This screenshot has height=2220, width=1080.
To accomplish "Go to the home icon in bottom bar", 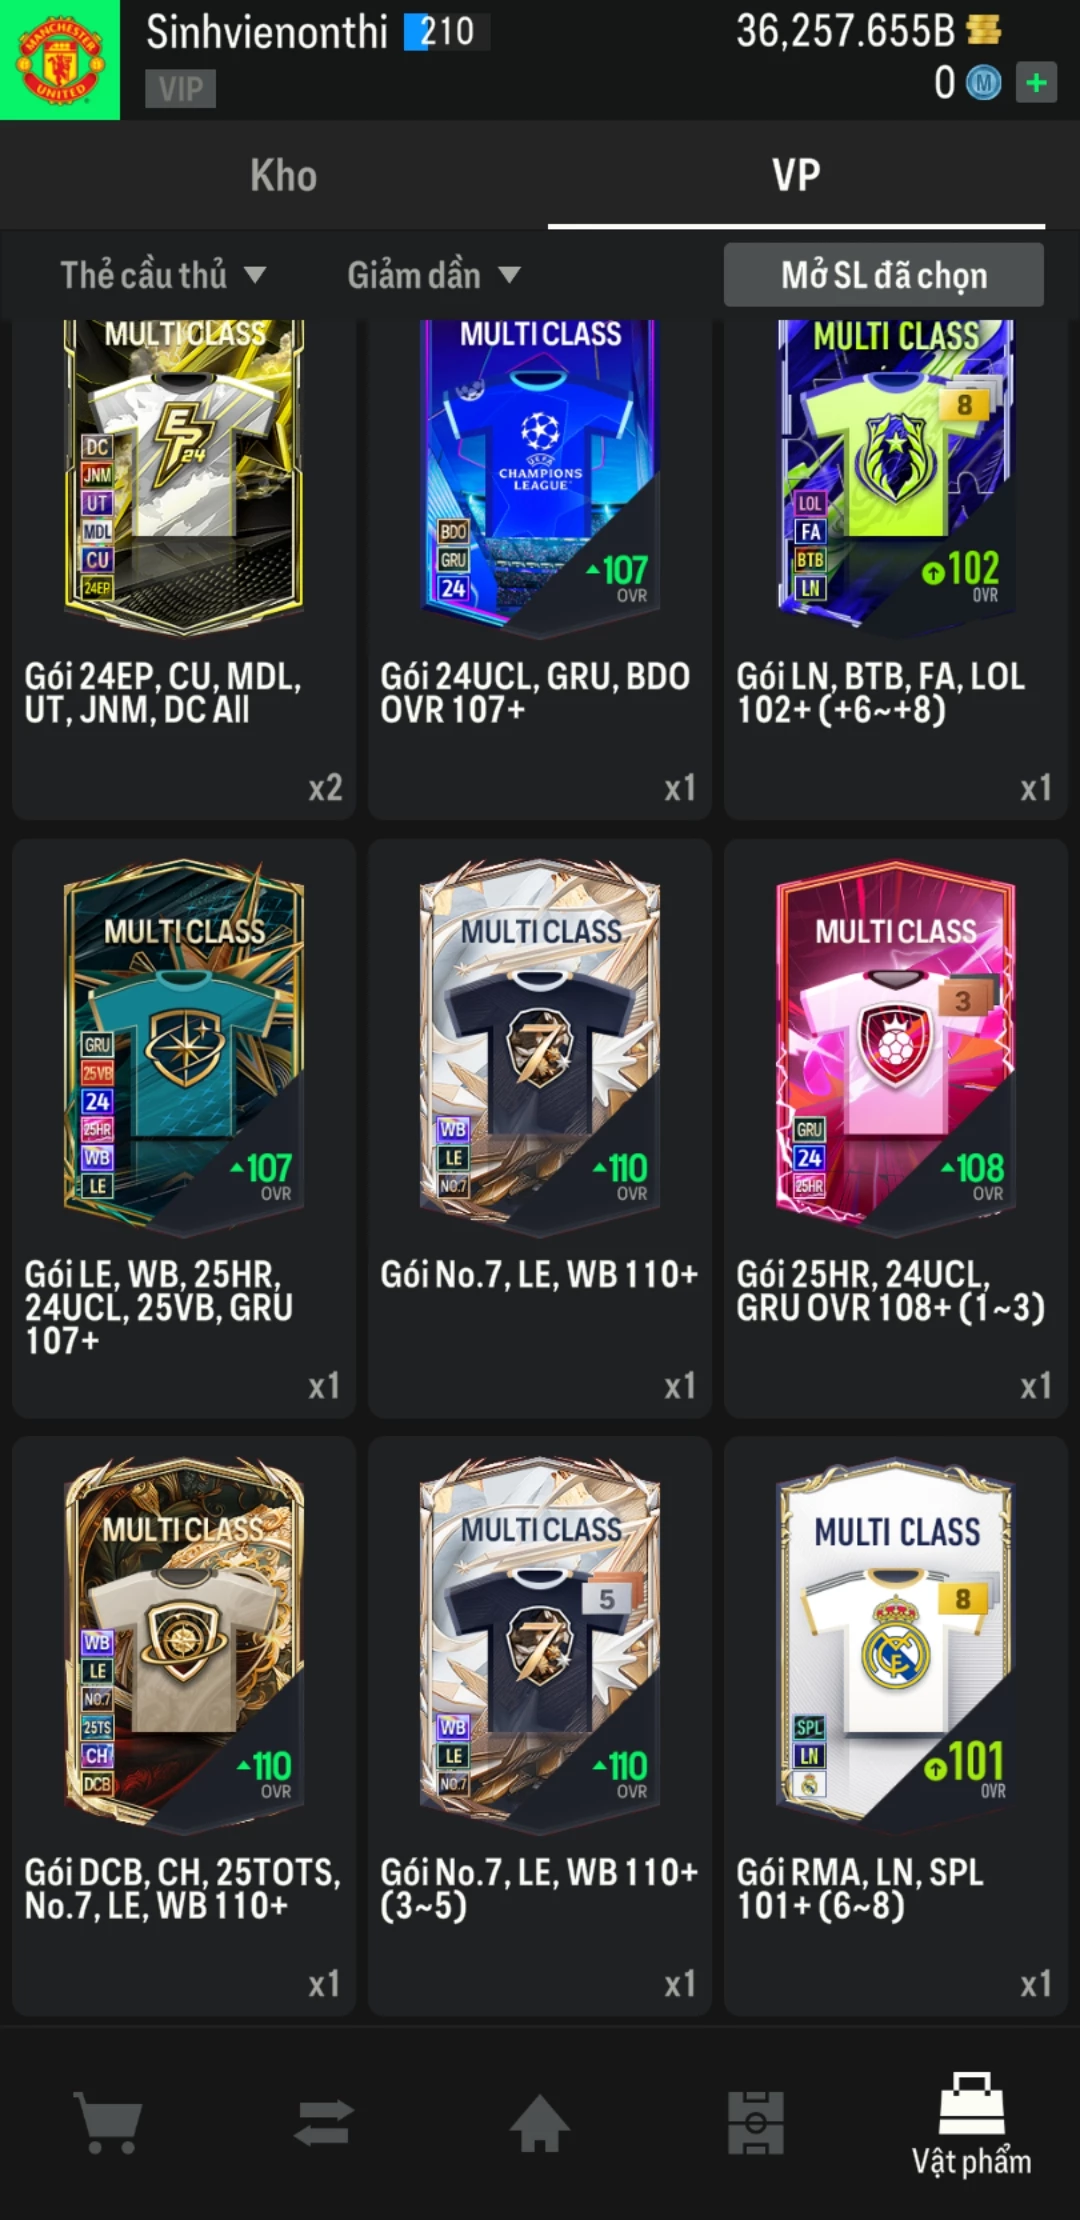I will pyautogui.click(x=540, y=2122).
